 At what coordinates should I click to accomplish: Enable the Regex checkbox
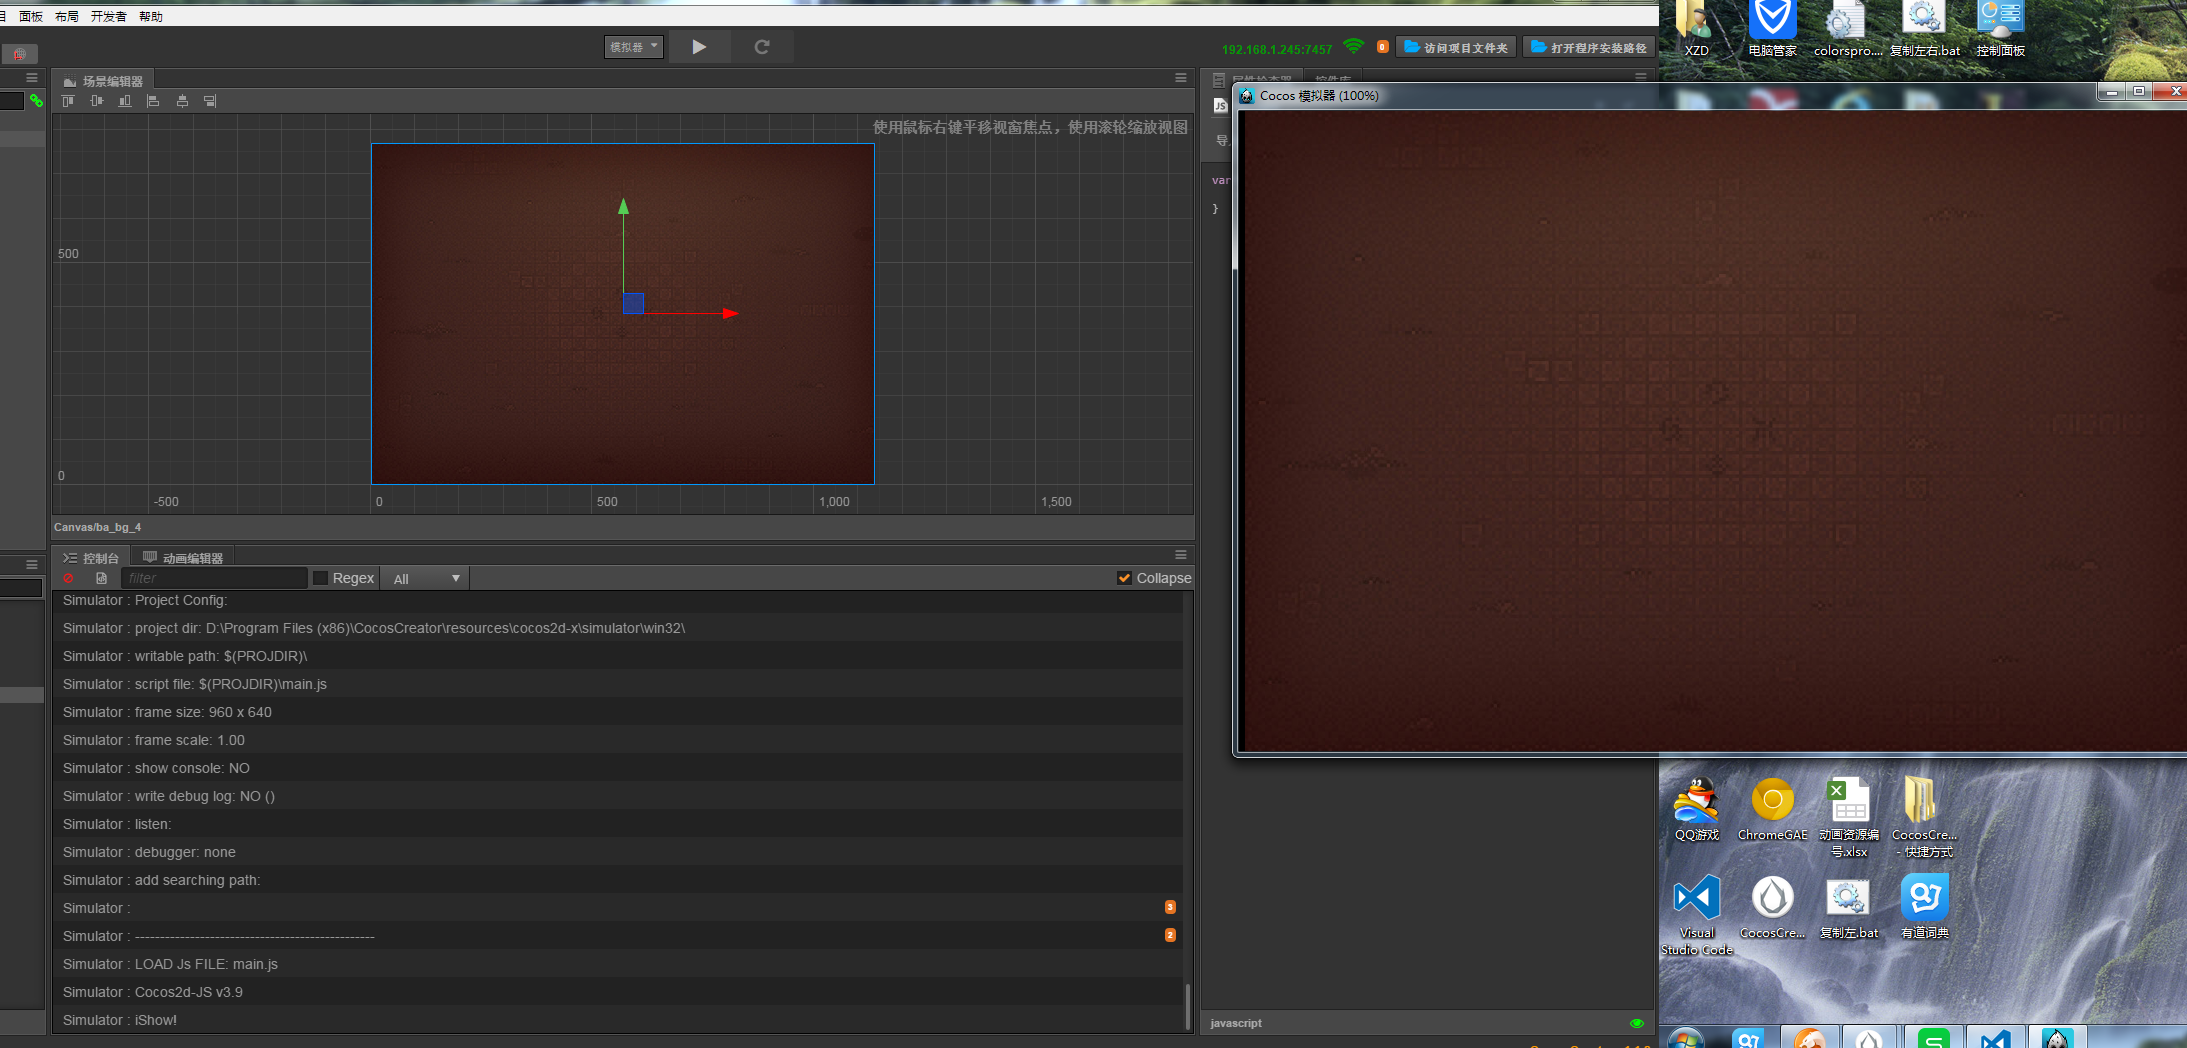(321, 578)
